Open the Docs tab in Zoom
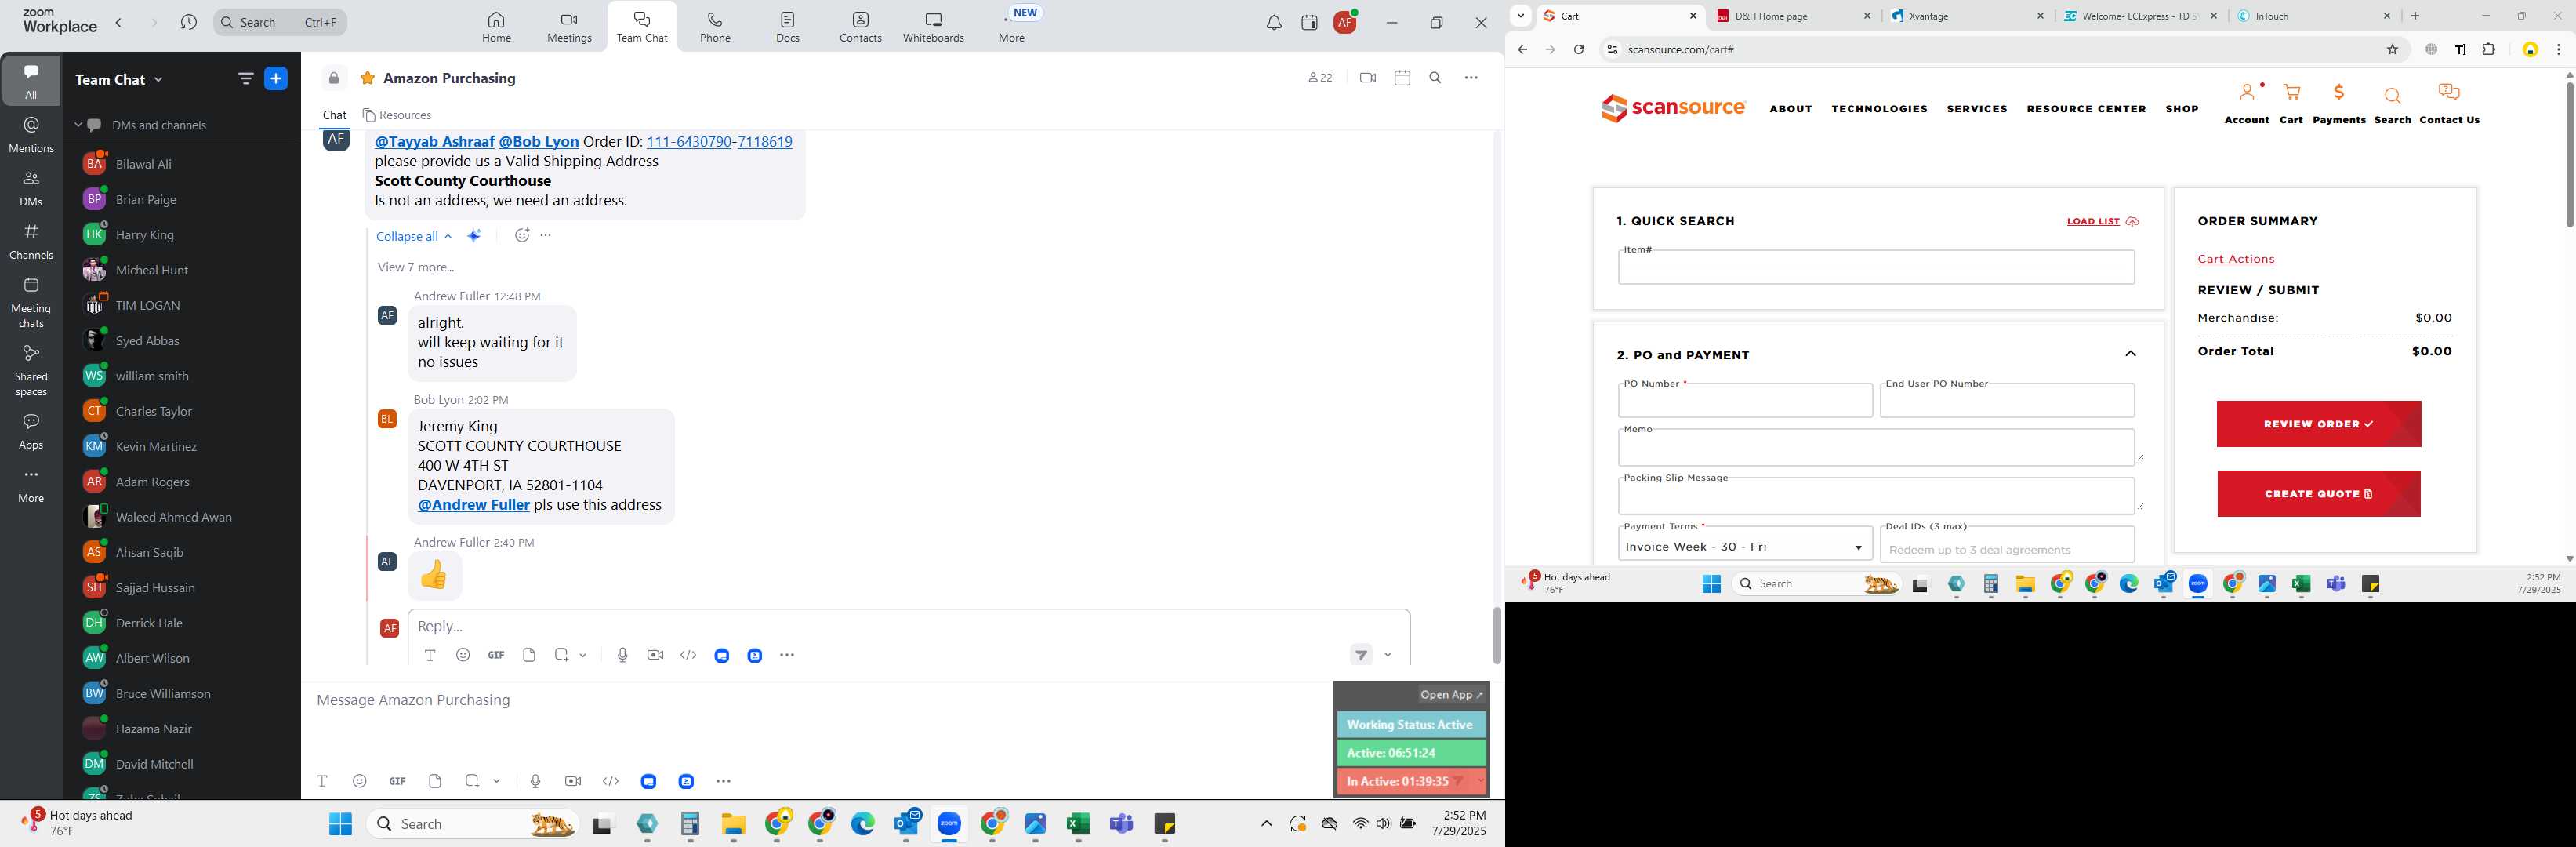Image resolution: width=2576 pixels, height=847 pixels. coord(788,27)
